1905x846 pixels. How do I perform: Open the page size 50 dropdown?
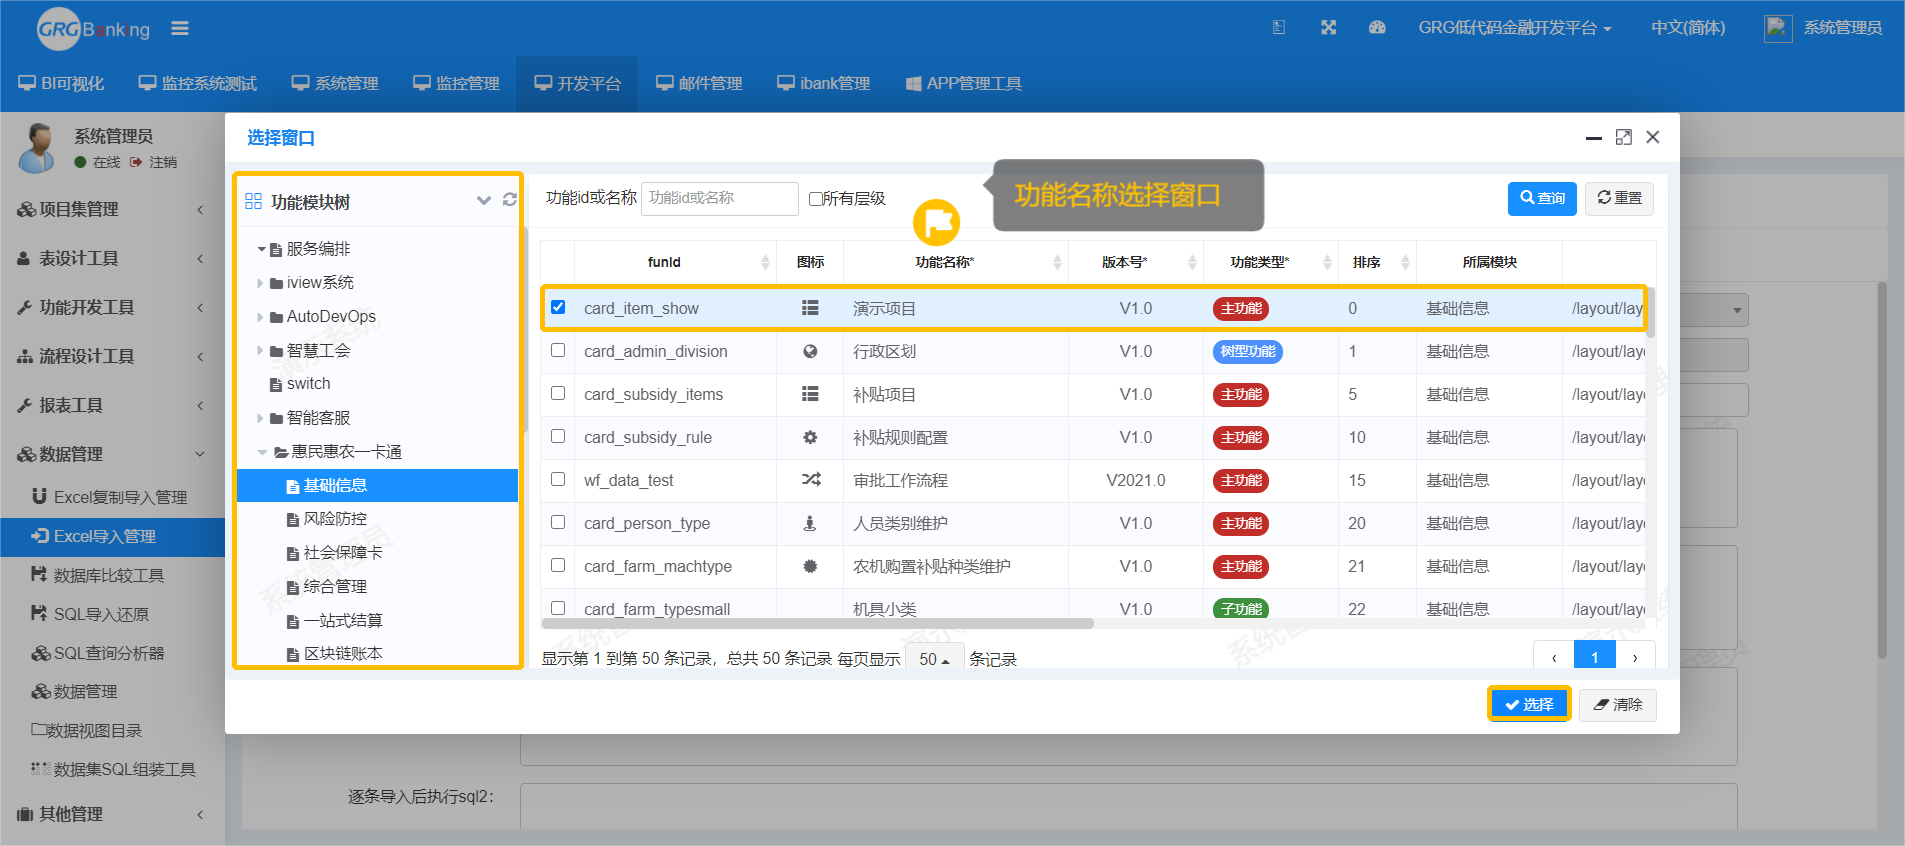(x=935, y=658)
